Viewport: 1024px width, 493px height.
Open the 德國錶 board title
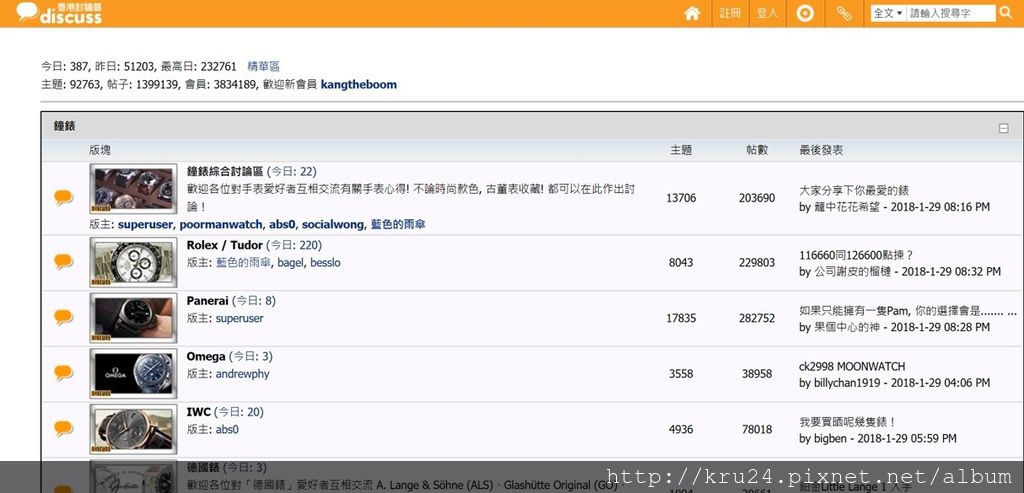click(x=203, y=468)
